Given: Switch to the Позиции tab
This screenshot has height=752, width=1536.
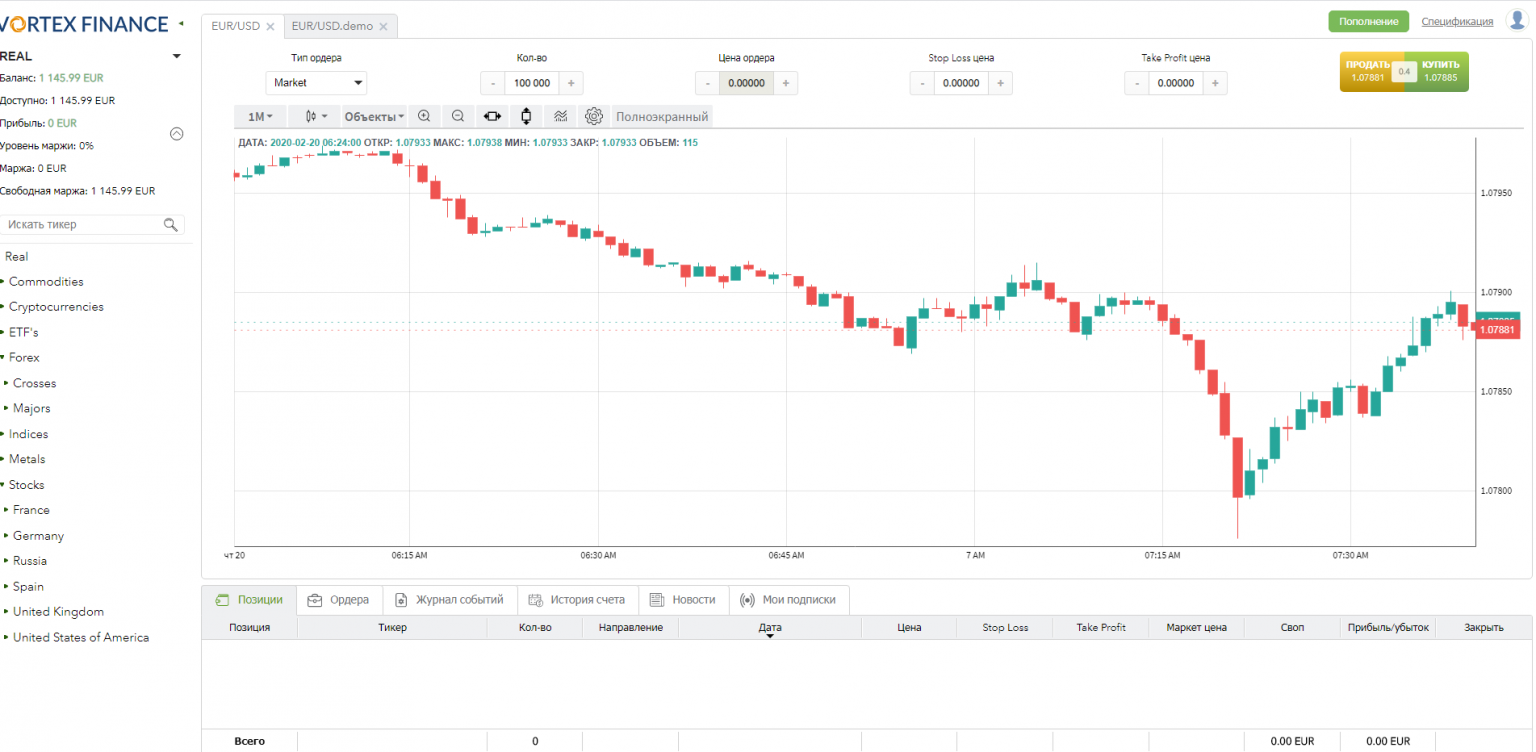Looking at the screenshot, I should click(x=249, y=600).
